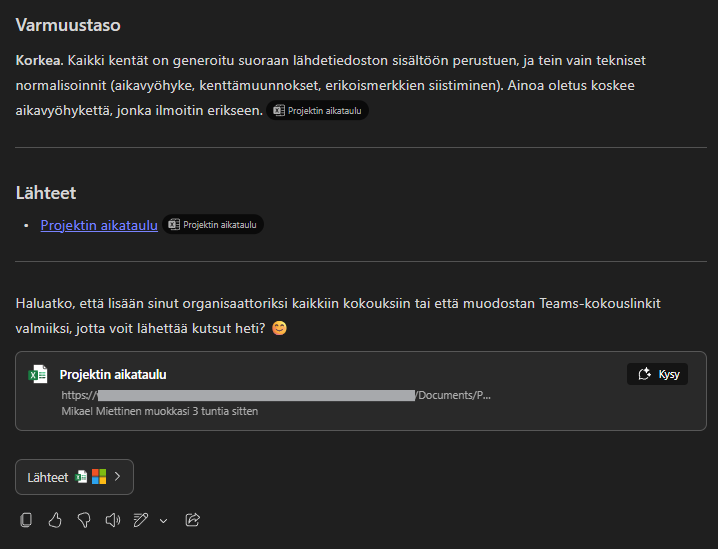Click the Excel icon on file card
The width and height of the screenshot is (718, 549).
(x=38, y=375)
